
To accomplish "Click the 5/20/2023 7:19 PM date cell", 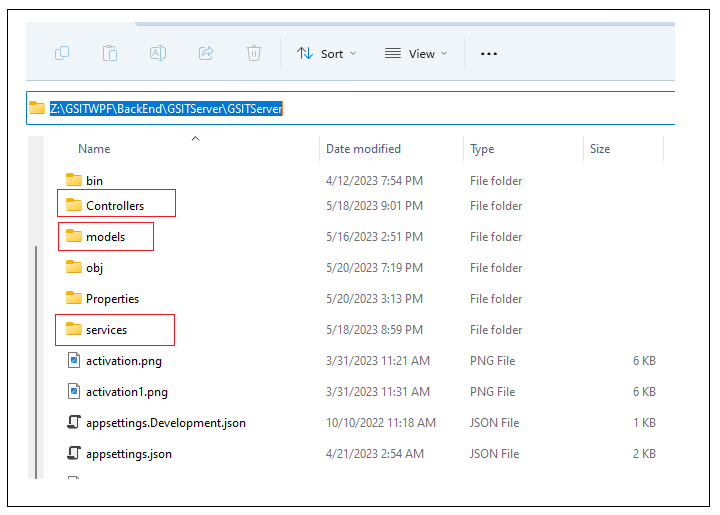I will 374,268.
